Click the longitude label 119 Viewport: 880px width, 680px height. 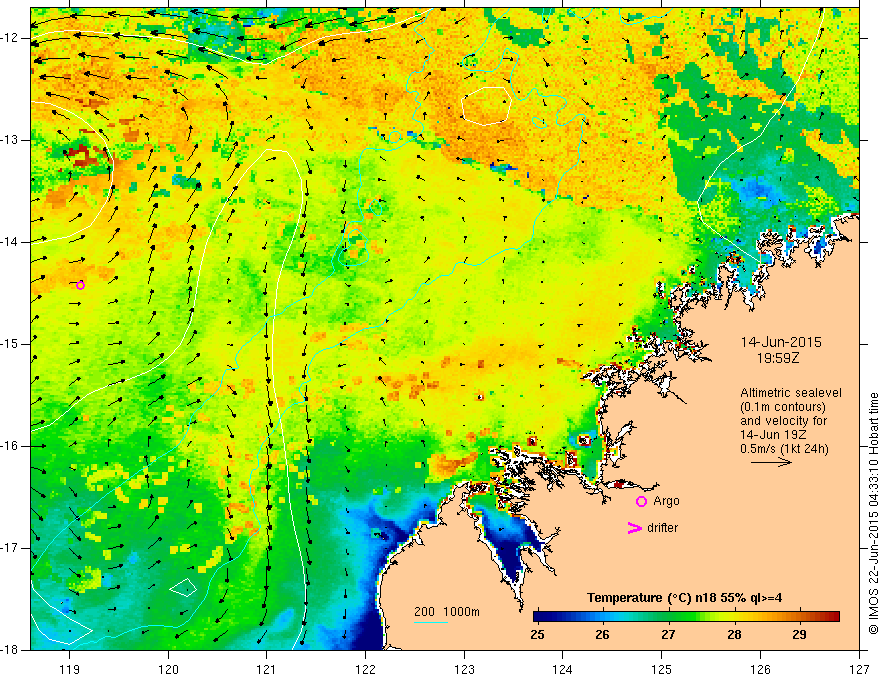[x=69, y=669]
